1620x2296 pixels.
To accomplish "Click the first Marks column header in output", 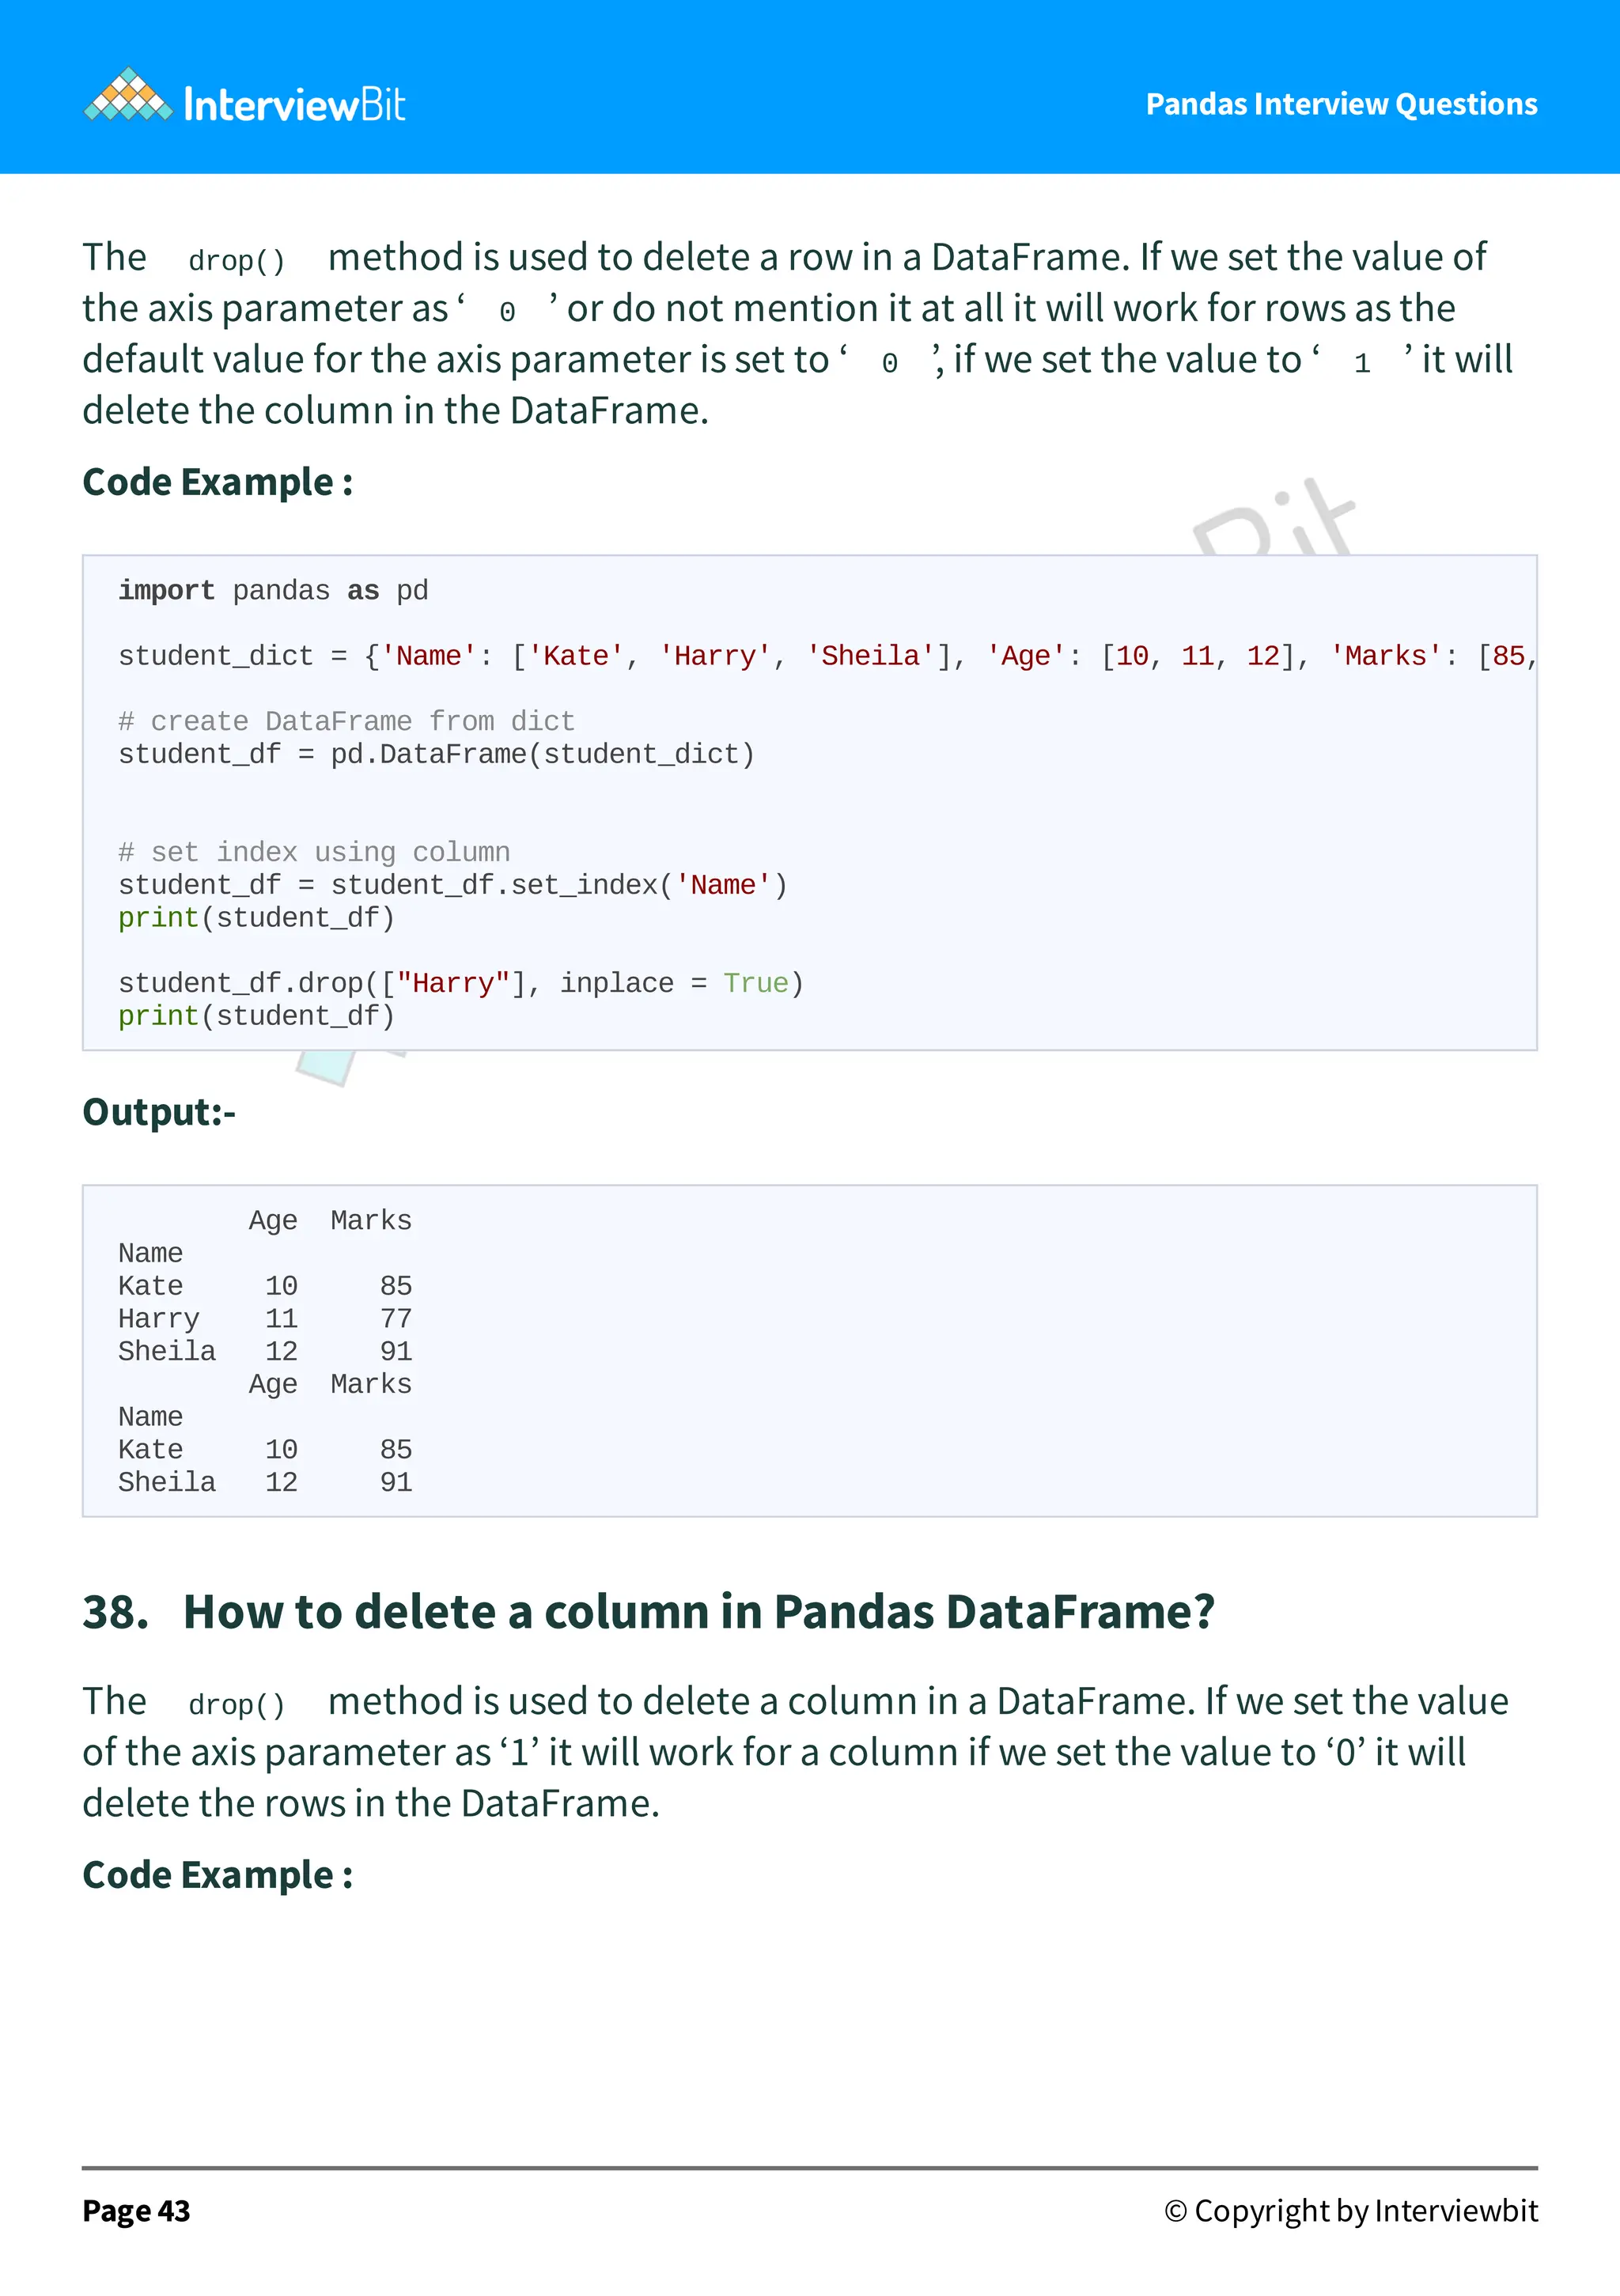I will (371, 1221).
